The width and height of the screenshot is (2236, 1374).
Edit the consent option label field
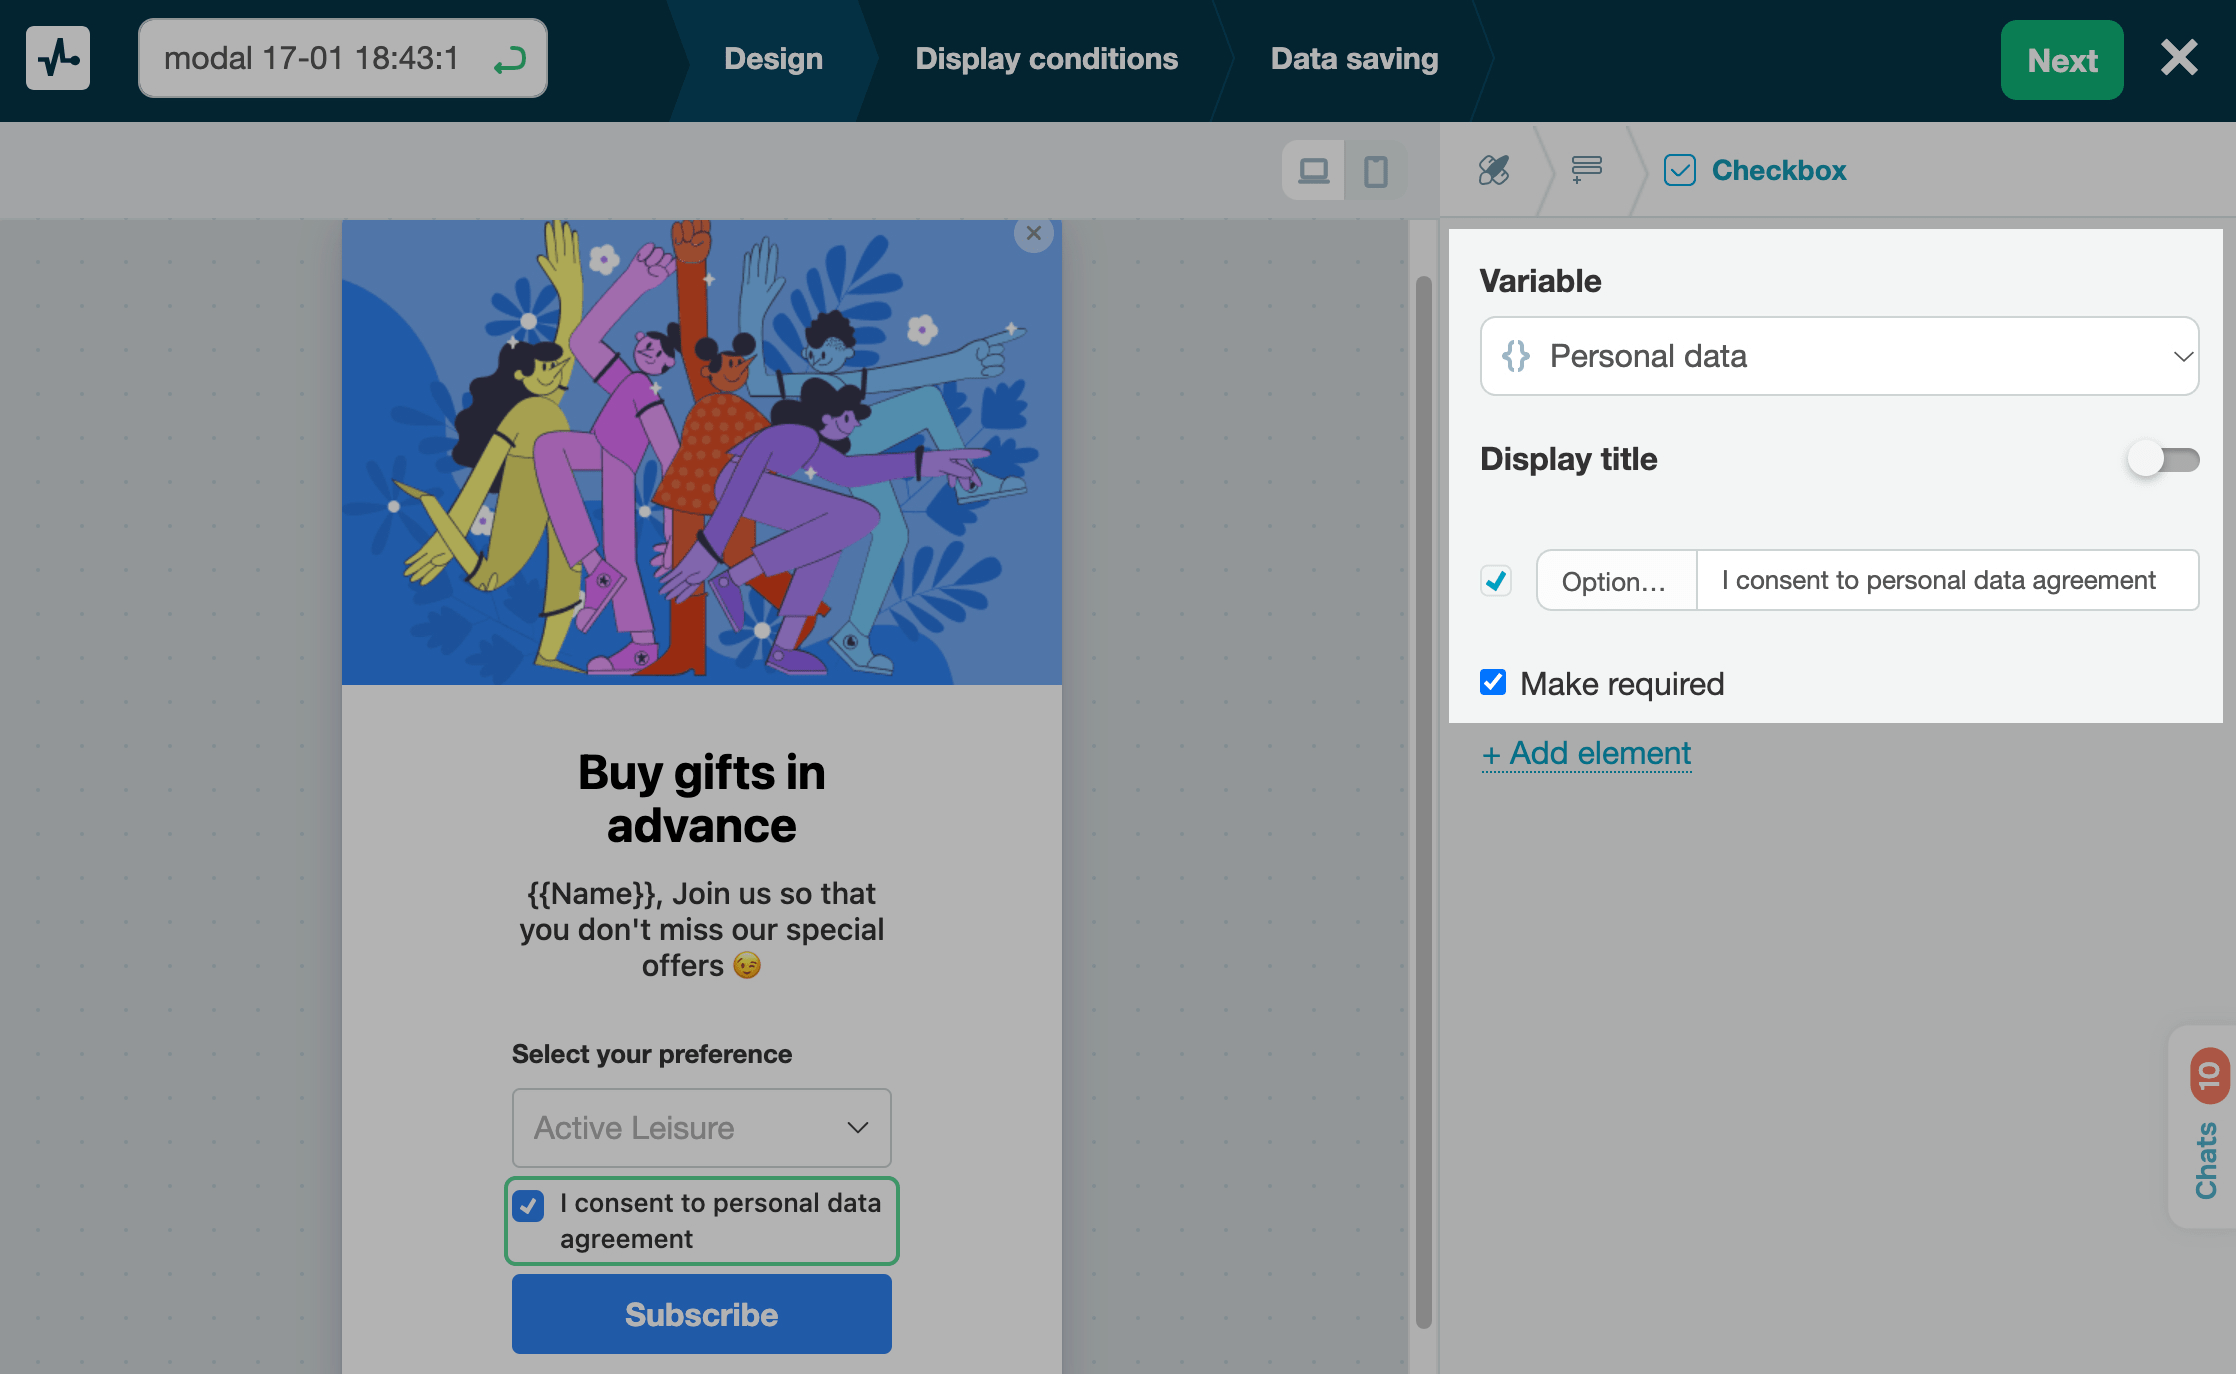1946,581
